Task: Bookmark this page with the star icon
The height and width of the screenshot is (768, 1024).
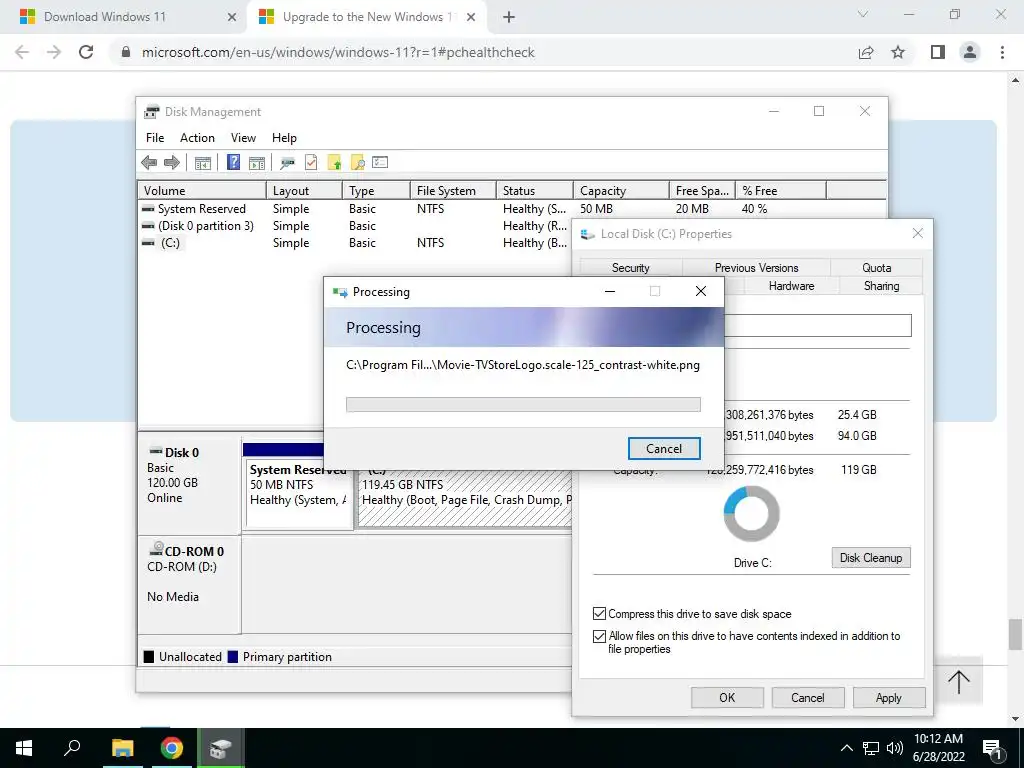Action: (898, 52)
